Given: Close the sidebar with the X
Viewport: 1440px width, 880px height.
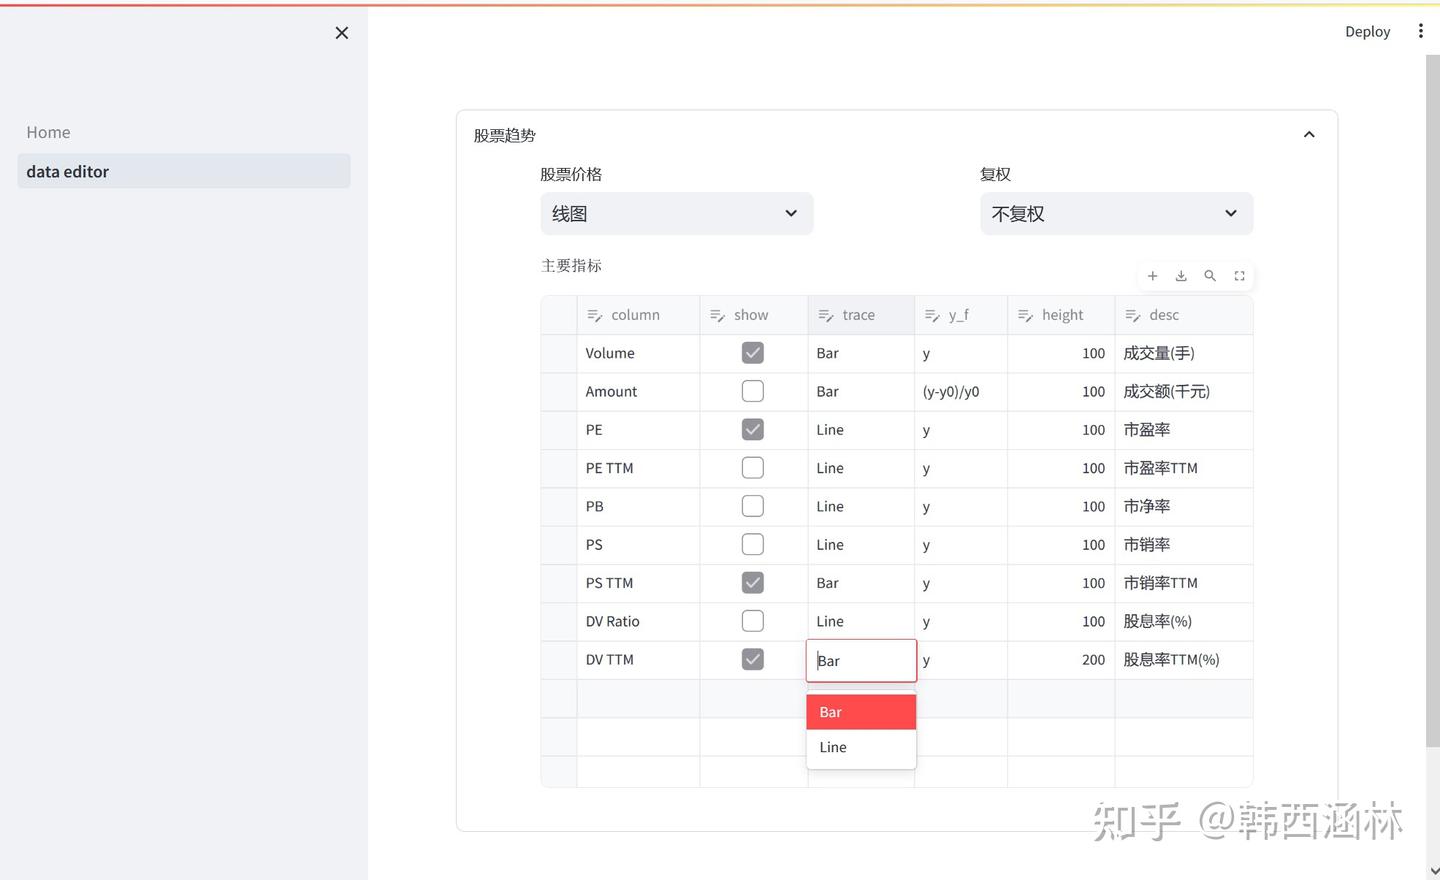Looking at the screenshot, I should 341,32.
